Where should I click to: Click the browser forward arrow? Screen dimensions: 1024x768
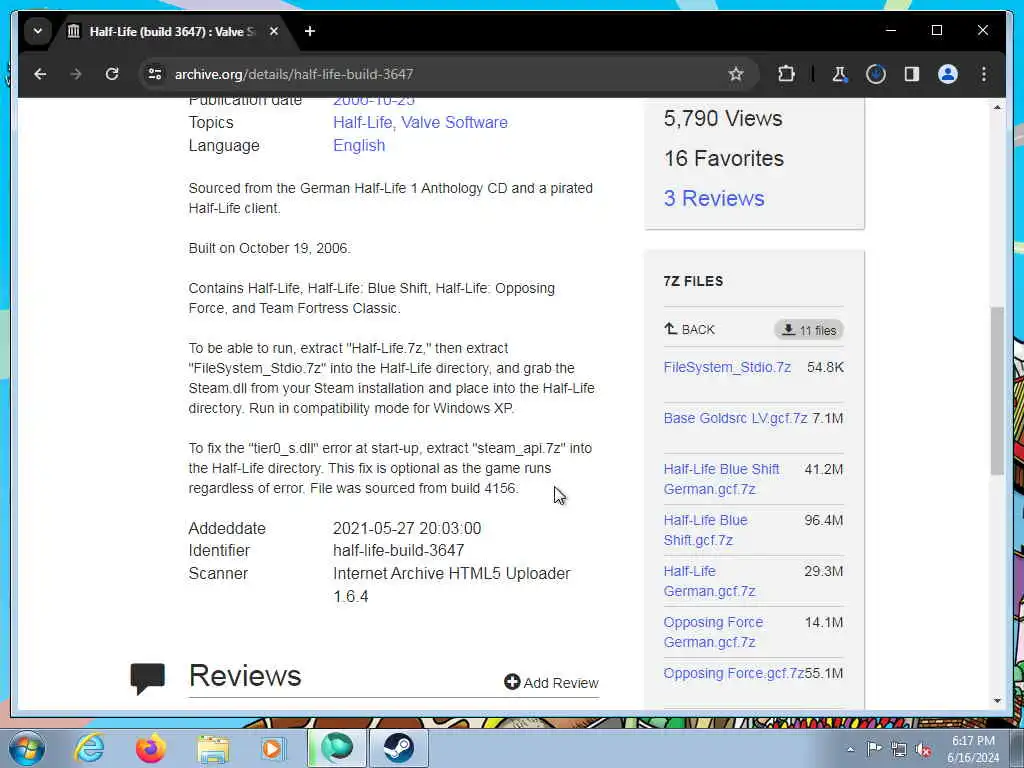[x=76, y=74]
